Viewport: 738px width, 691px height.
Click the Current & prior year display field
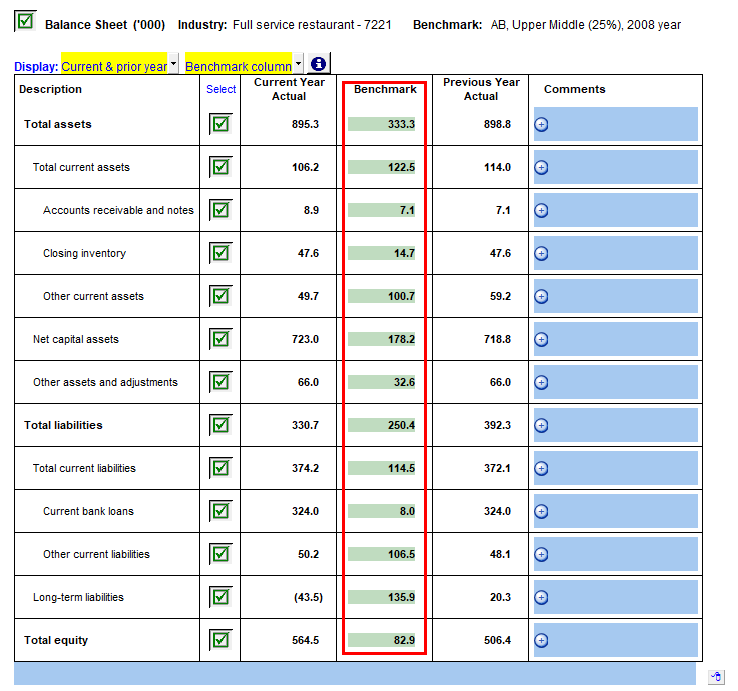click(114, 63)
